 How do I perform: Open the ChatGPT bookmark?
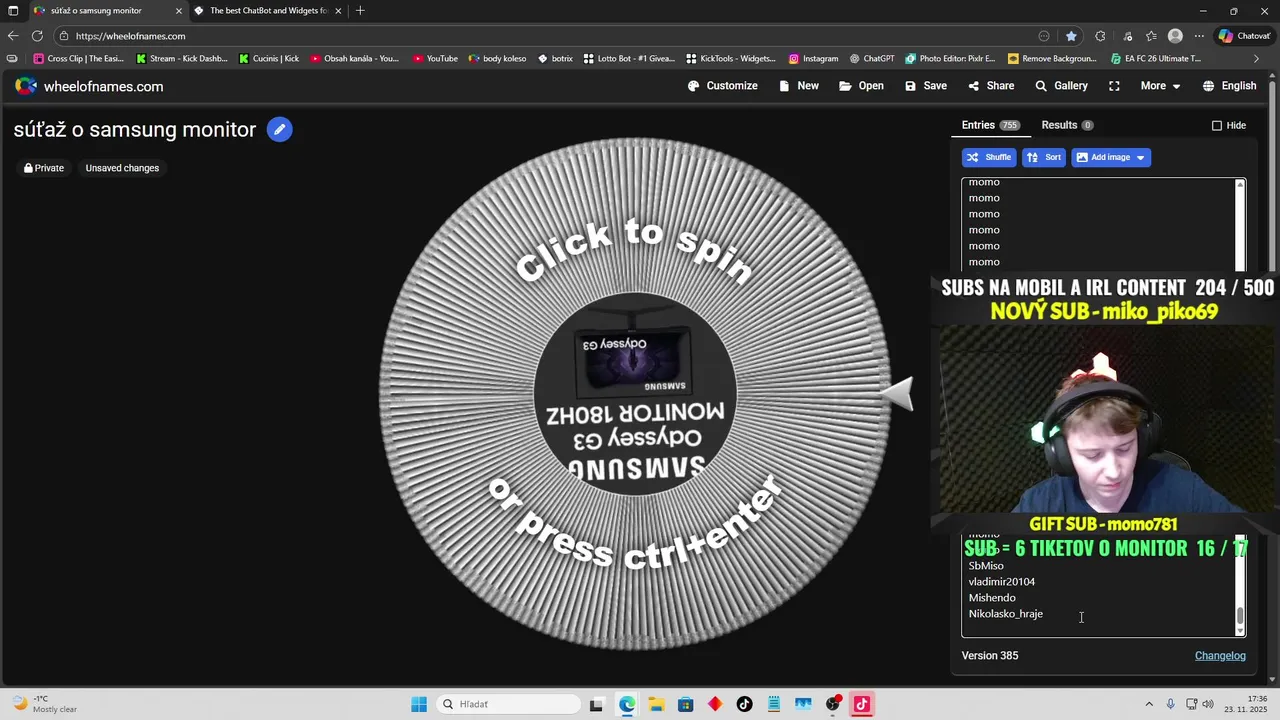point(872,59)
